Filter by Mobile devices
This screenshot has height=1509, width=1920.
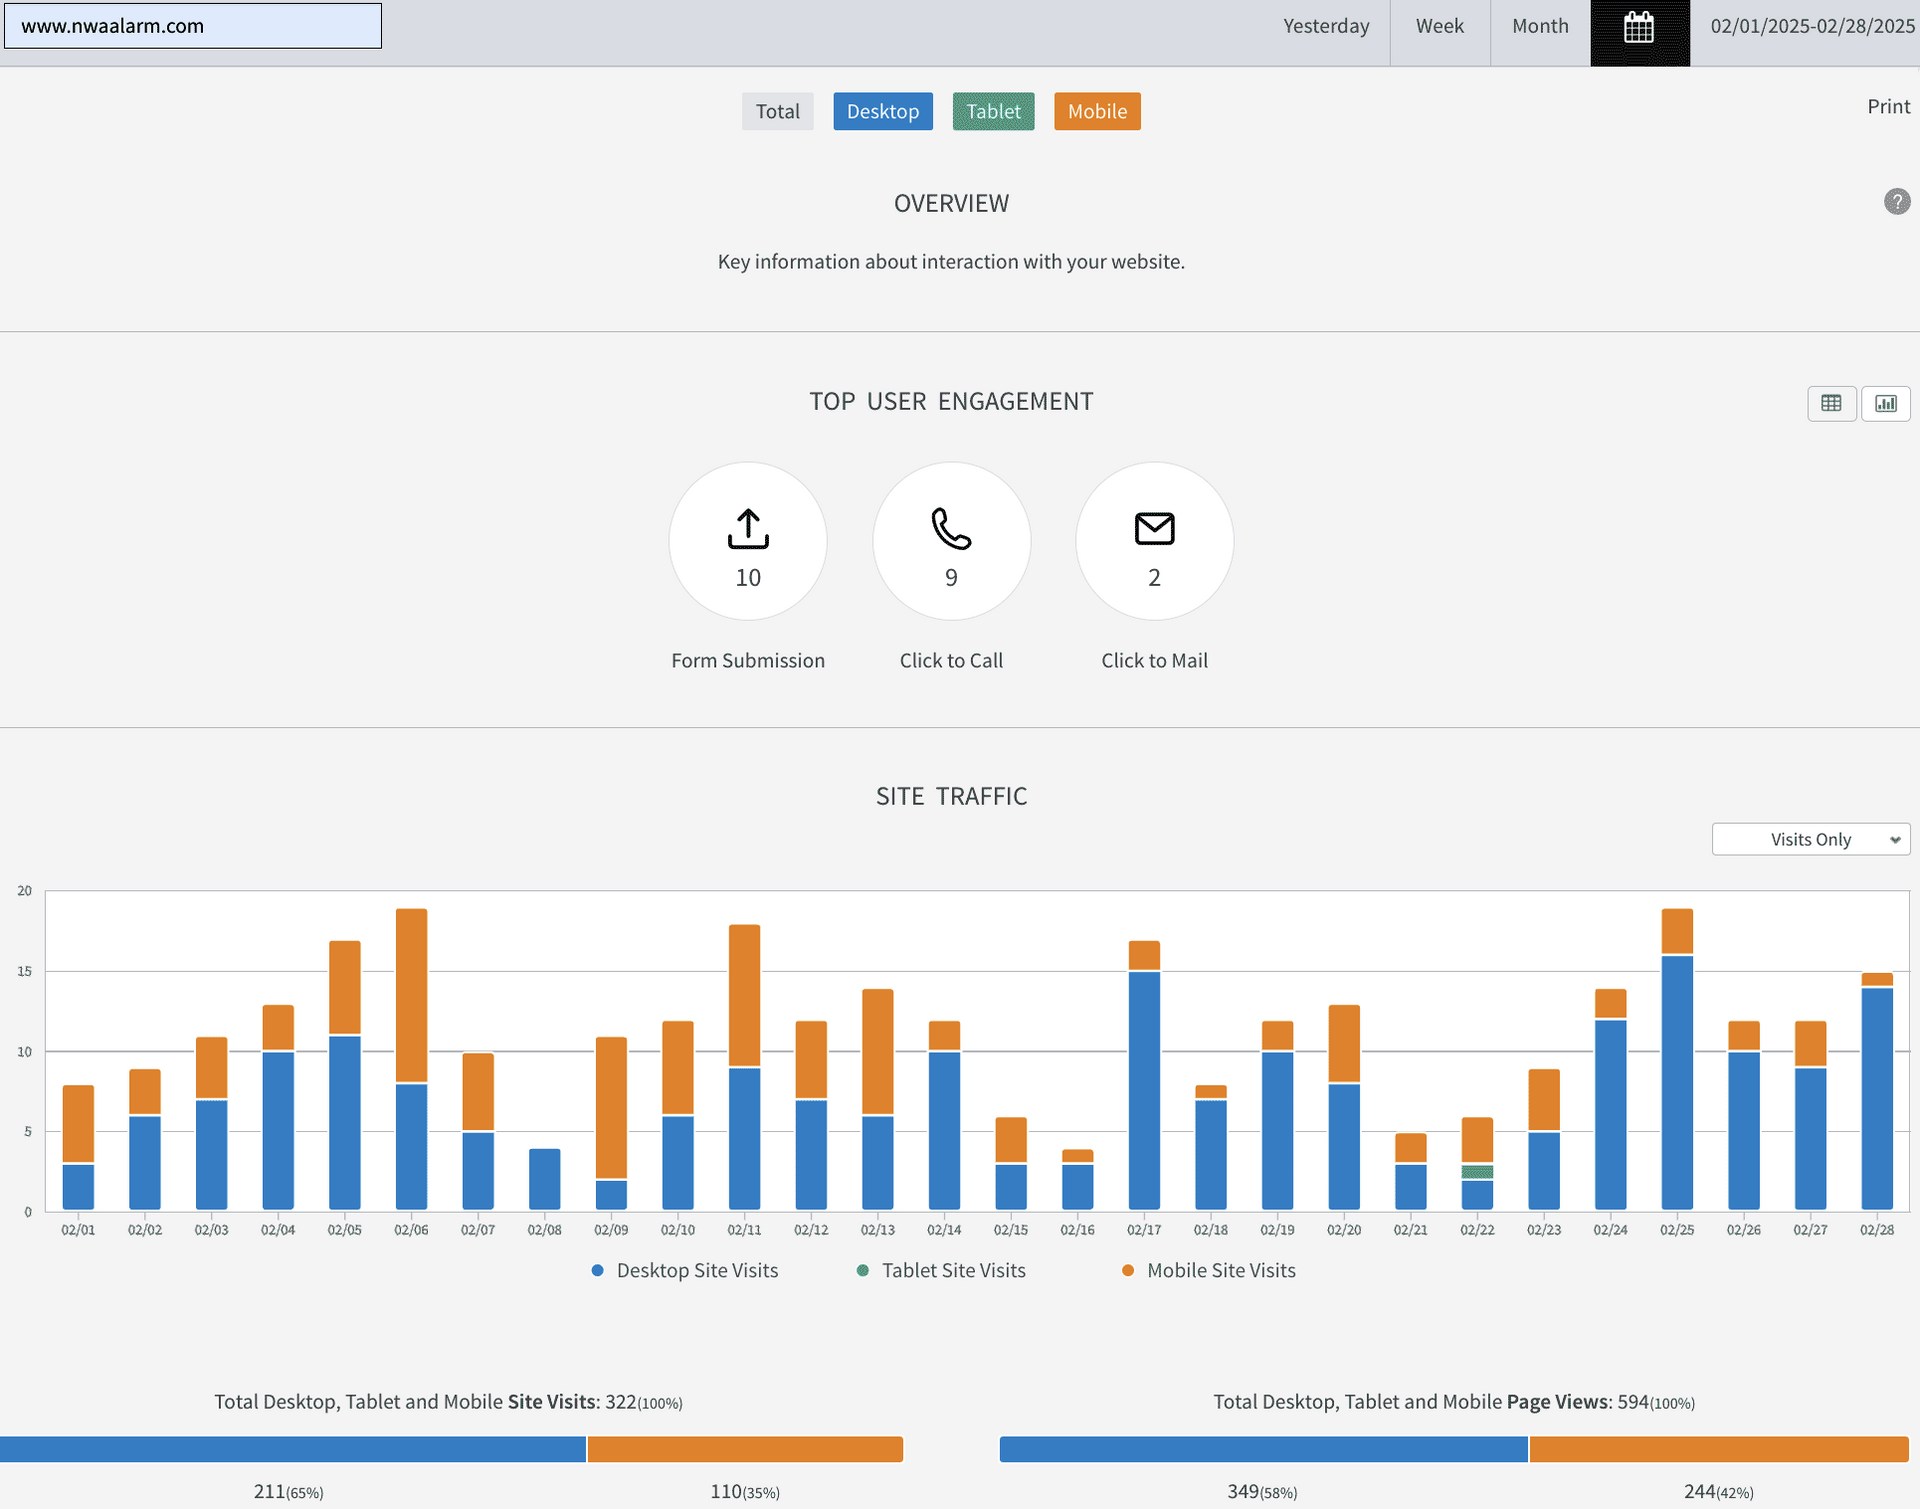point(1096,111)
